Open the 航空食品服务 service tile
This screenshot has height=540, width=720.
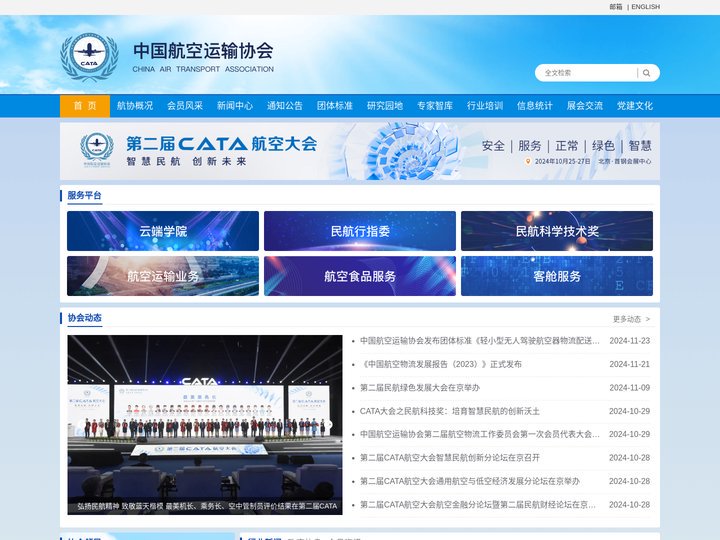(x=360, y=276)
